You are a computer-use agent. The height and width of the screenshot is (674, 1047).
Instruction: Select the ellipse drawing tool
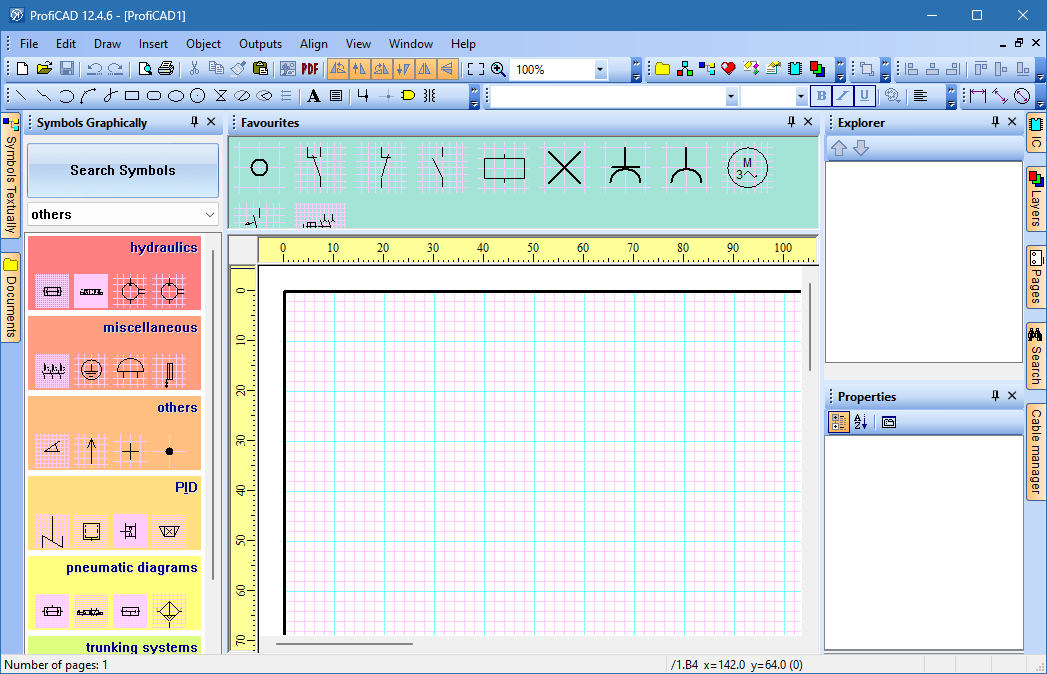coord(176,96)
